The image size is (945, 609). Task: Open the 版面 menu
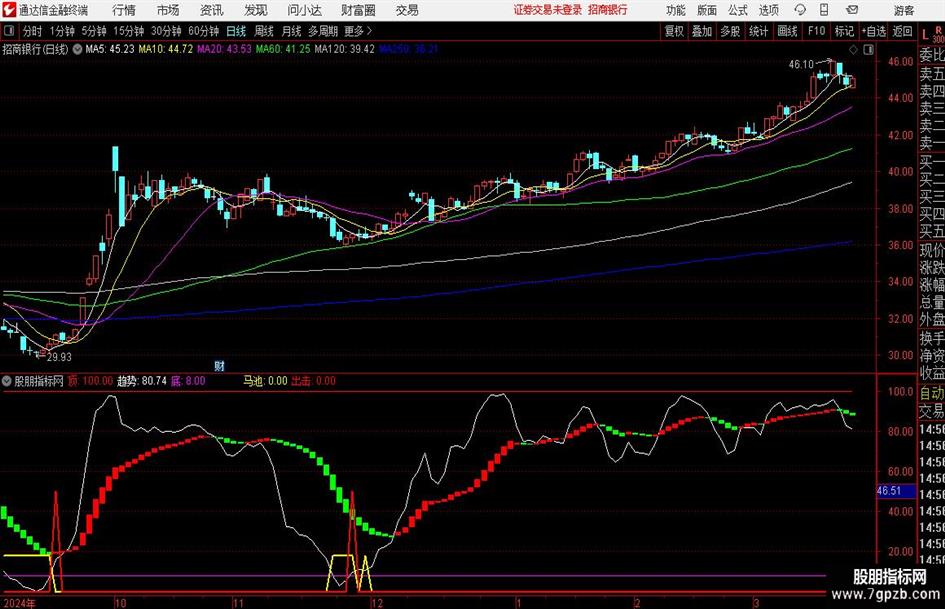point(706,10)
